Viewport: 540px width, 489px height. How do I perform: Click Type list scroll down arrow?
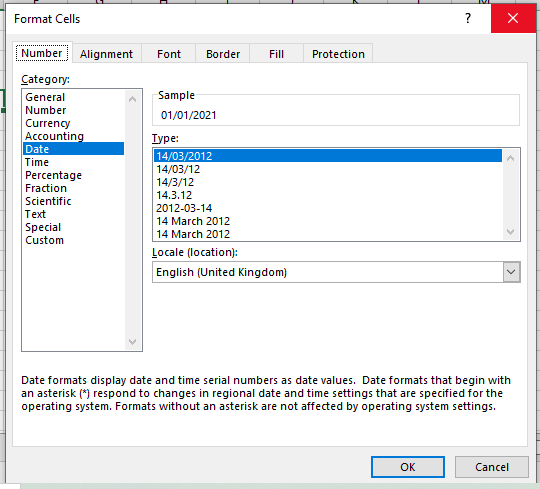pyautogui.click(x=511, y=231)
